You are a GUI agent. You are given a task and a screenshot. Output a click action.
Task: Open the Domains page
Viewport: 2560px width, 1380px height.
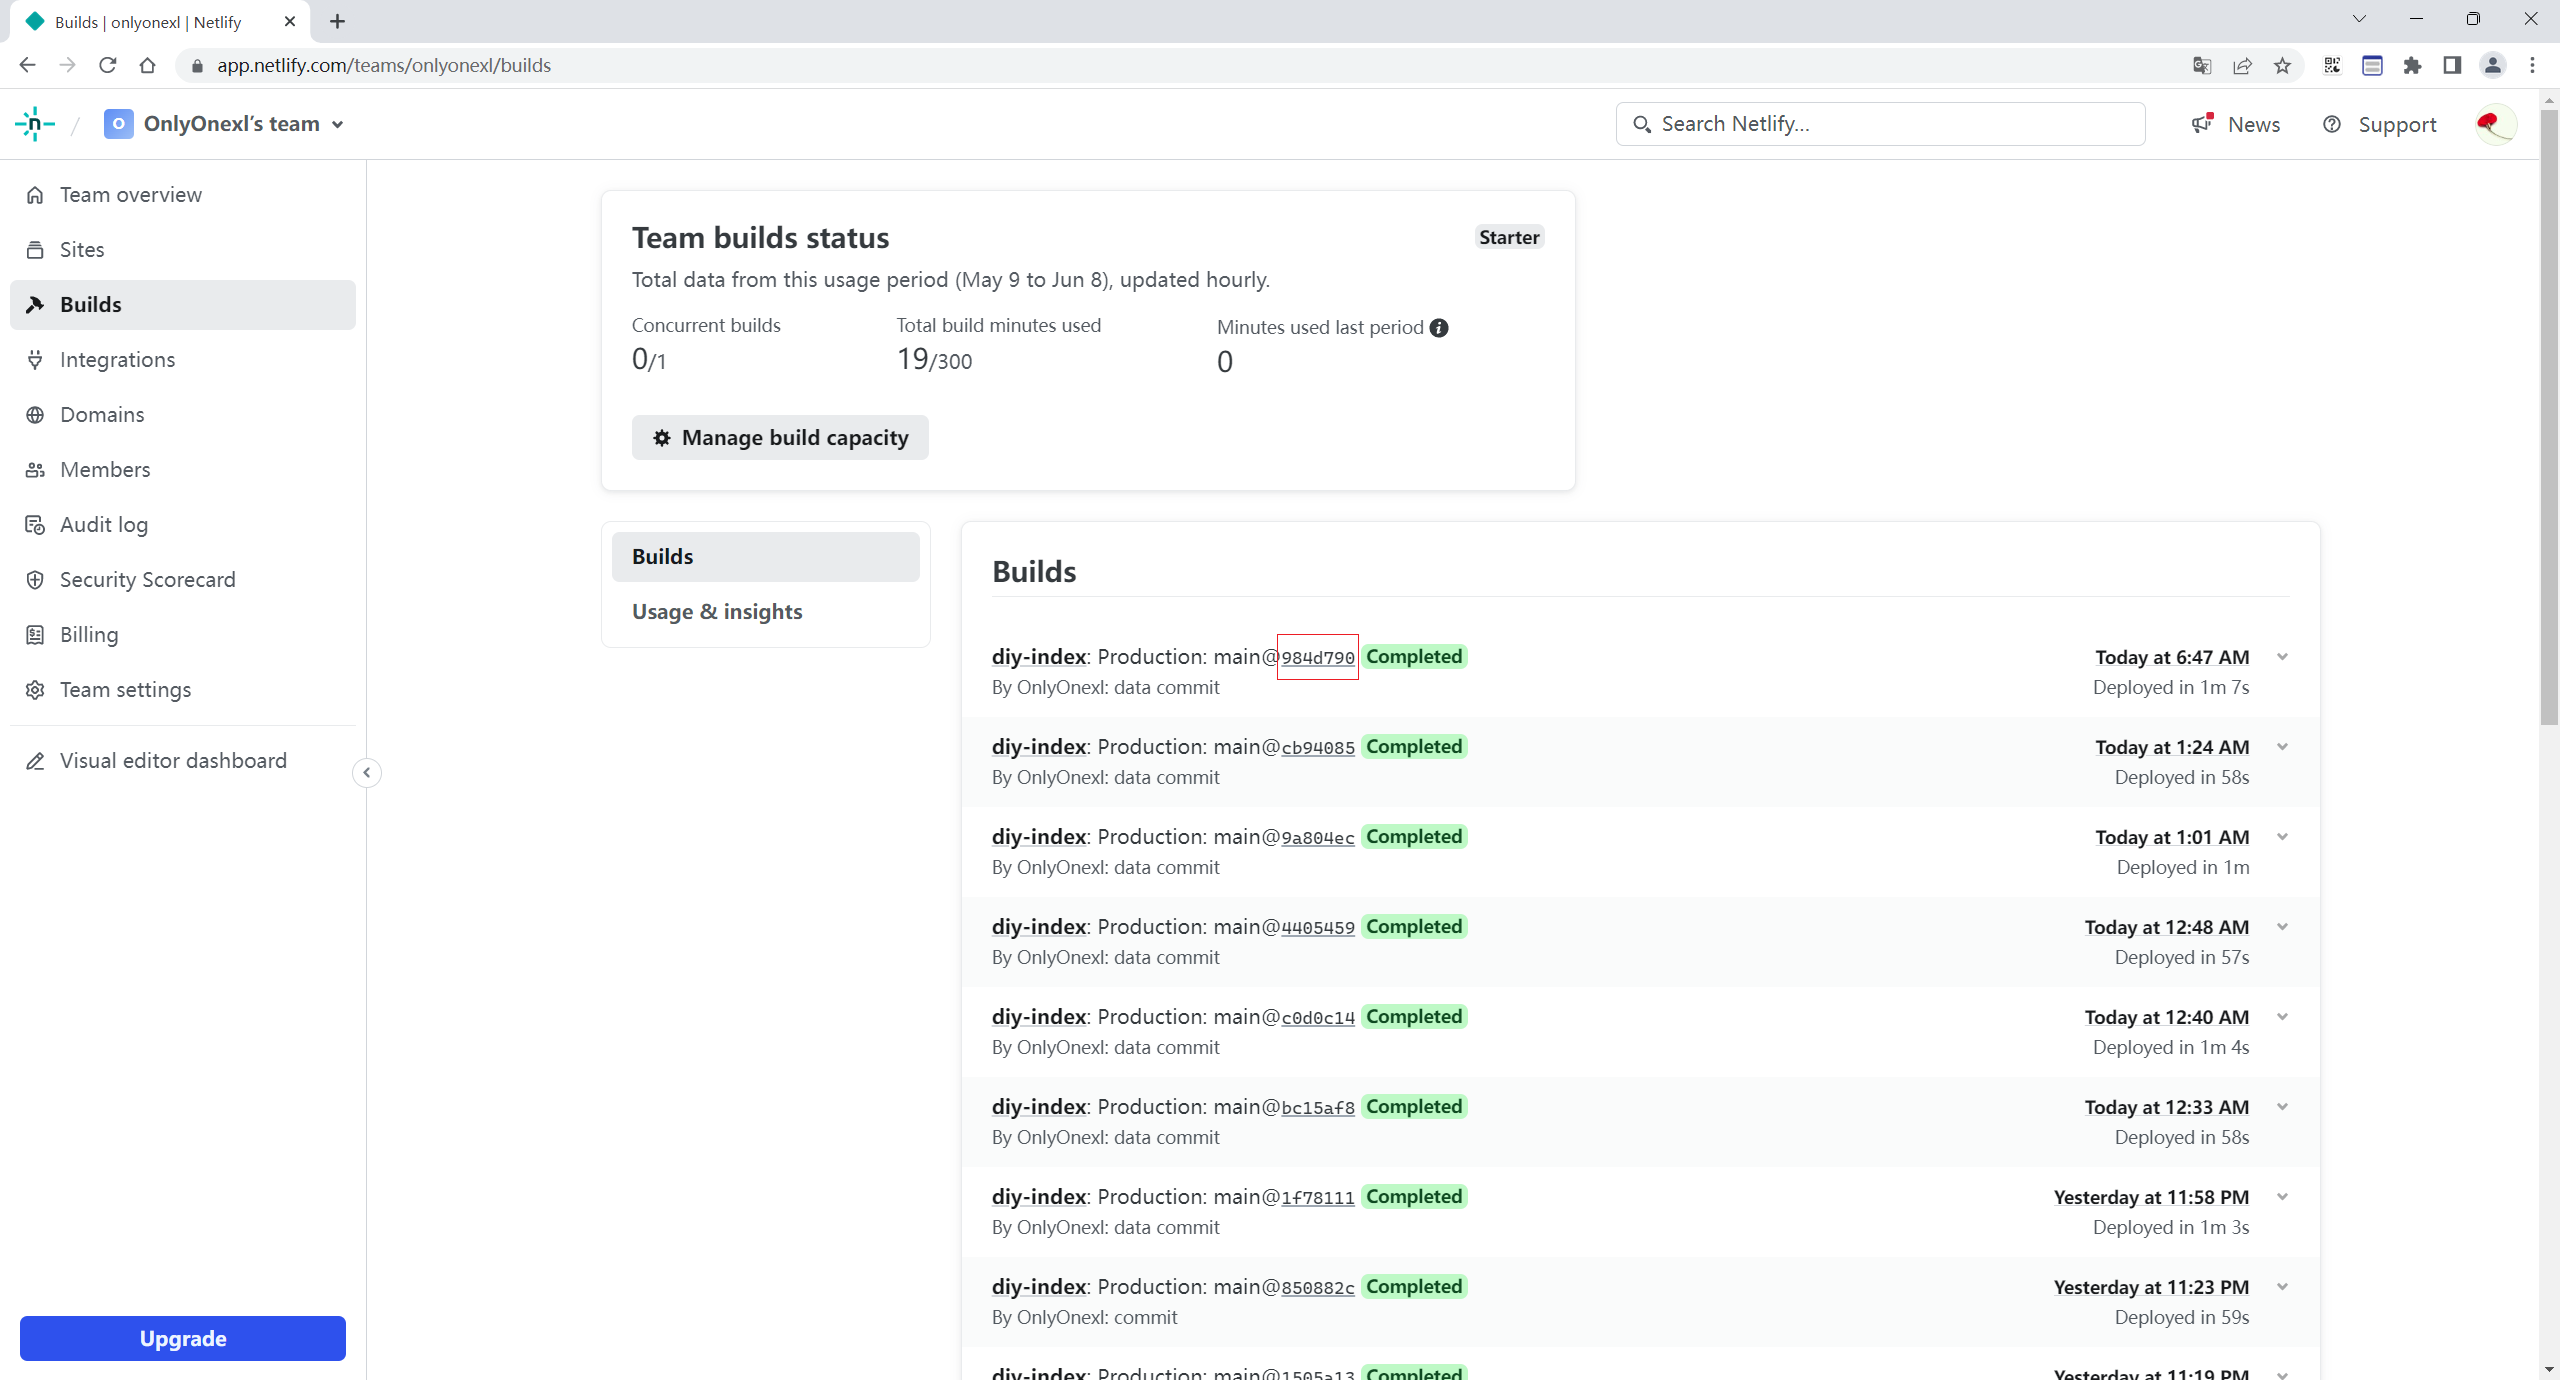pyautogui.click(x=183, y=415)
